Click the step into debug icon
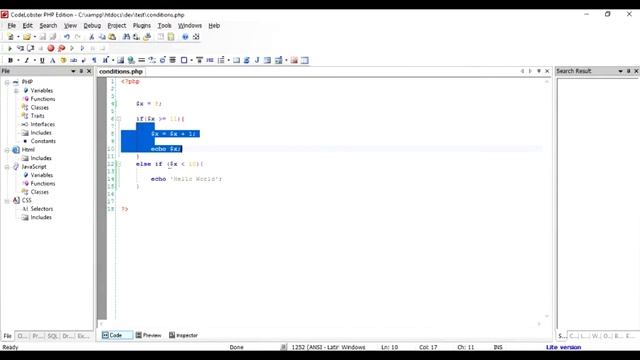640x360 pixels. pos(20,48)
